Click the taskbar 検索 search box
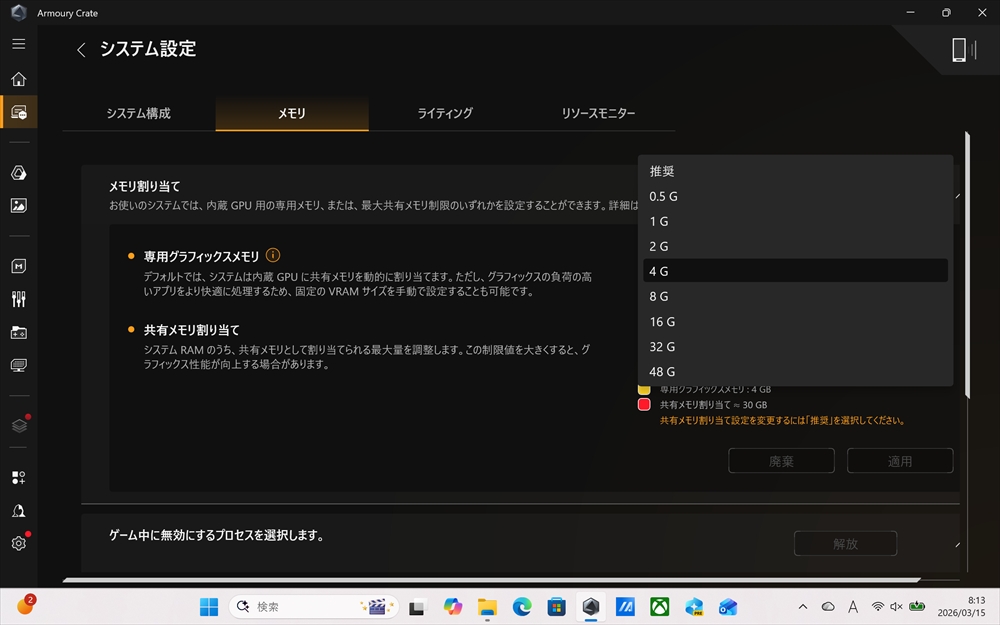The image size is (1000, 625). point(314,607)
